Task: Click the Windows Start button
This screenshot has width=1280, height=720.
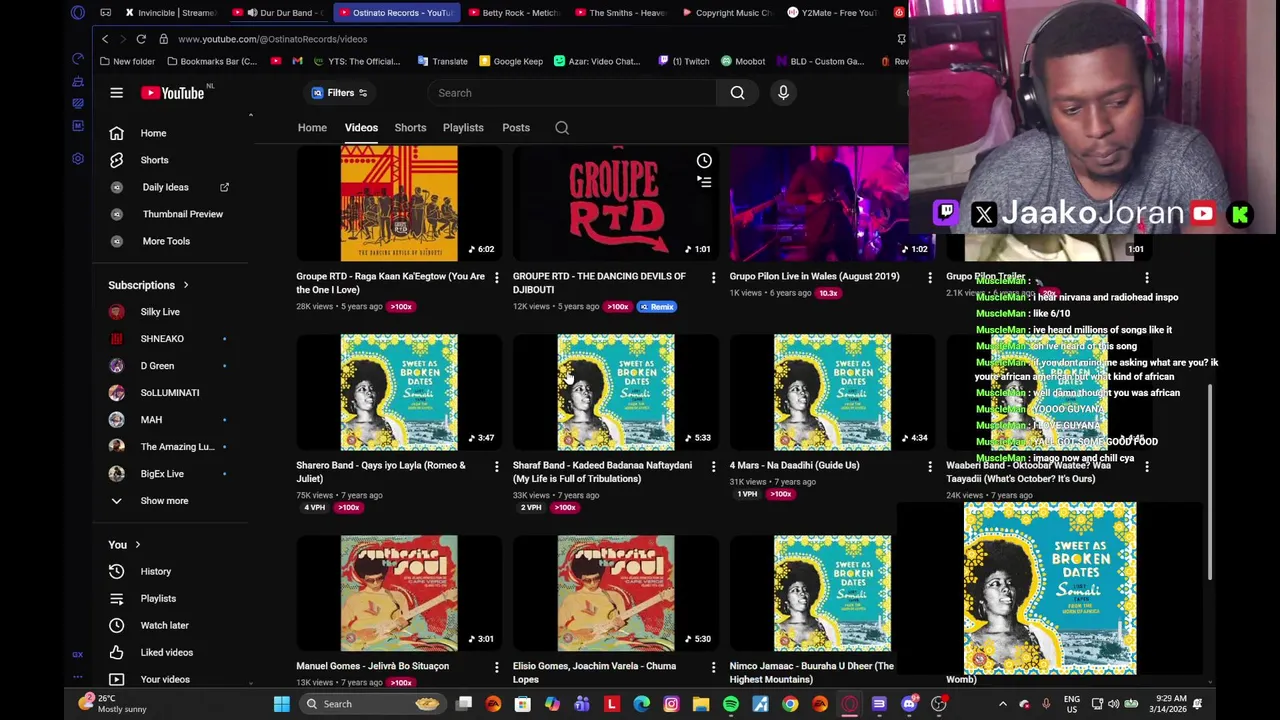Action: pos(282,704)
